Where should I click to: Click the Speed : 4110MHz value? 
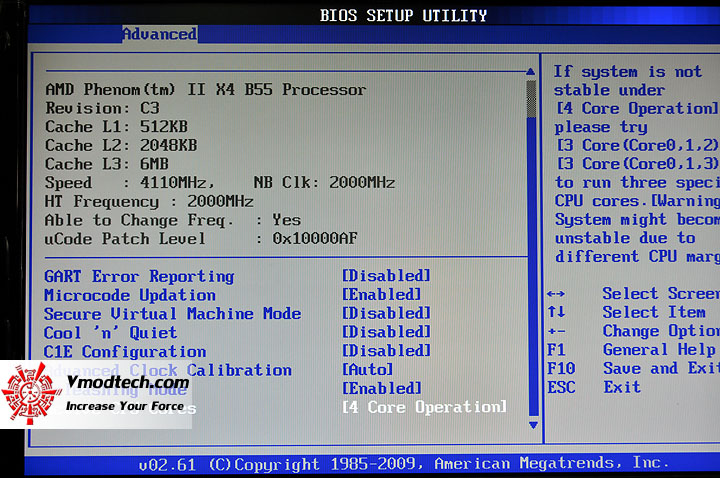[130, 183]
